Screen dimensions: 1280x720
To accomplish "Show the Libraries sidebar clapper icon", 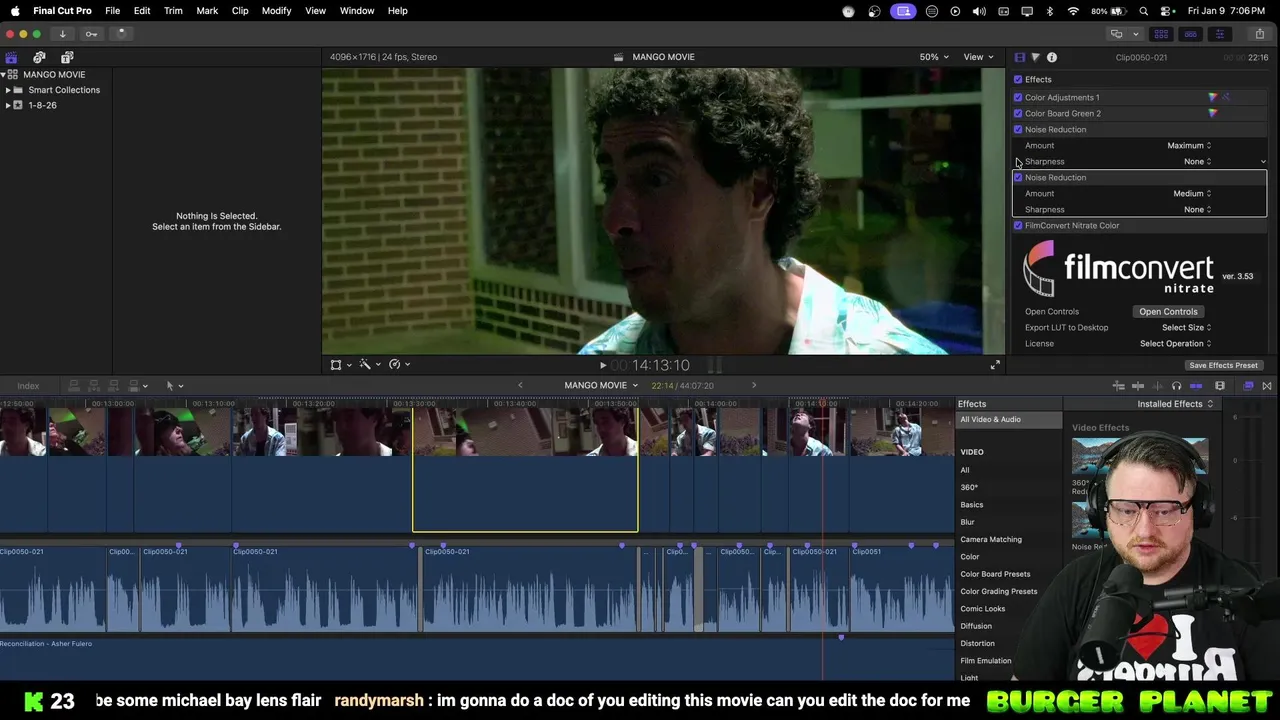I will [11, 58].
